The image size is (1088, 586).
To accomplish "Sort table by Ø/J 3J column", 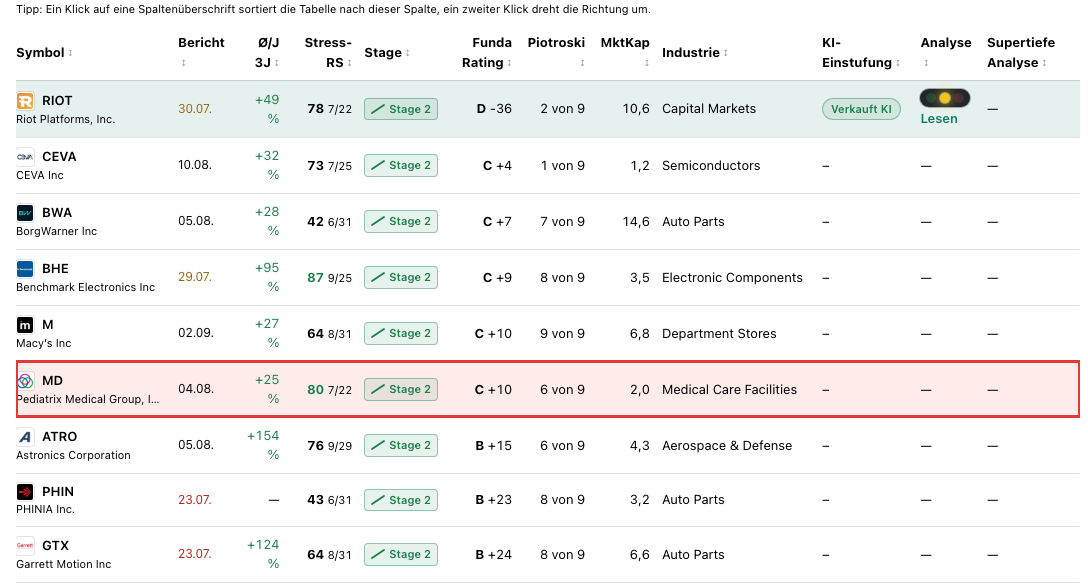I will (267, 53).
